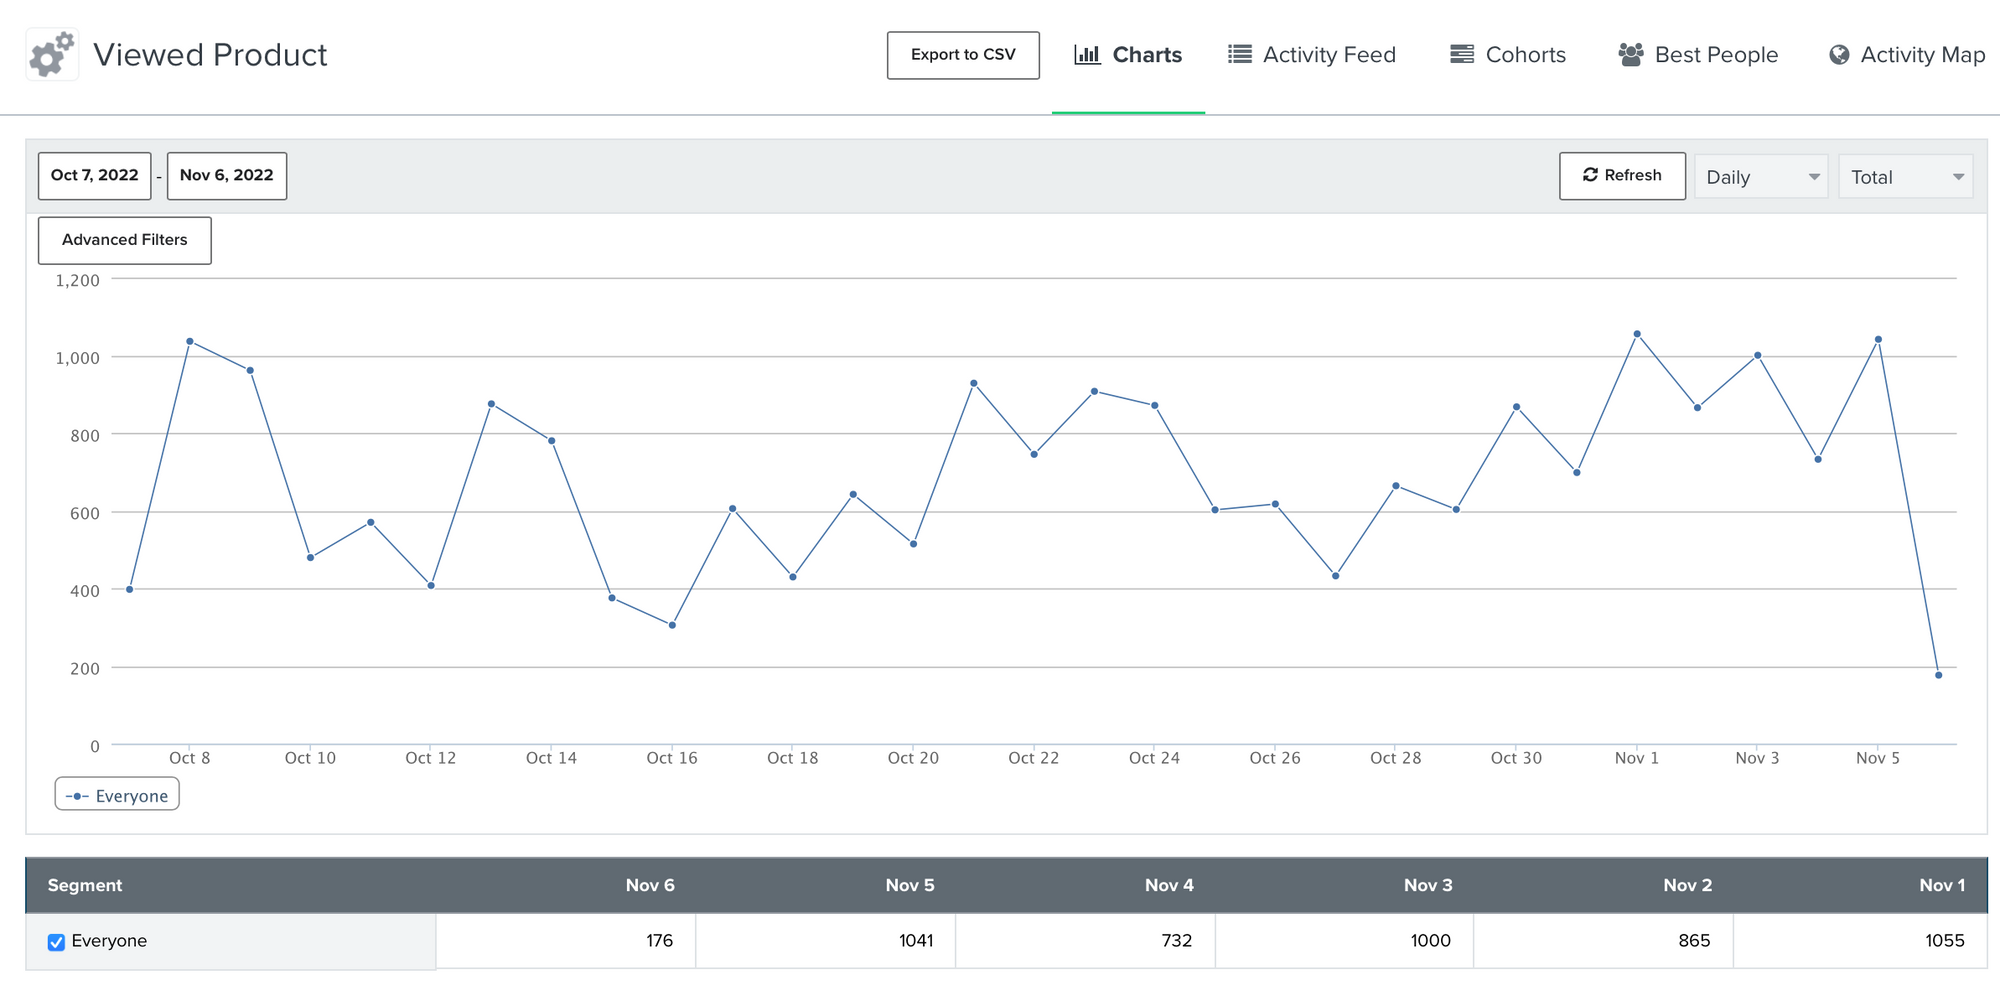This screenshot has height=981, width=2000.
Task: Open Advanced Filters
Action: pos(125,240)
